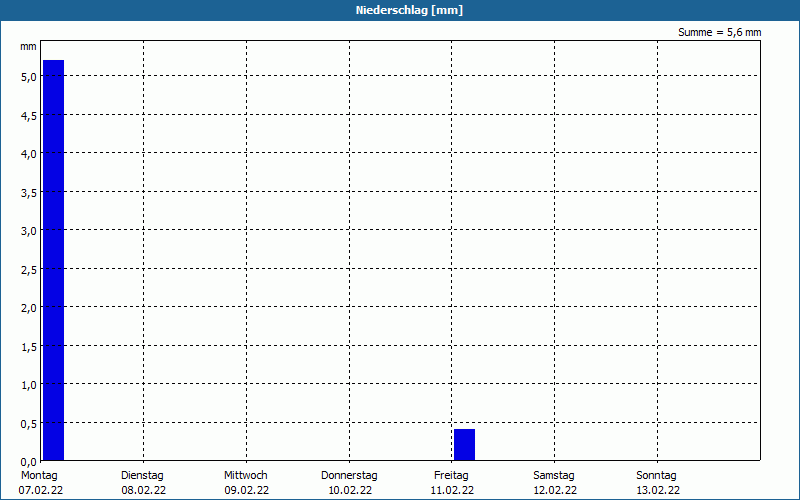Click the '1,5' axis value
This screenshot has height=500, width=800.
tap(29, 347)
